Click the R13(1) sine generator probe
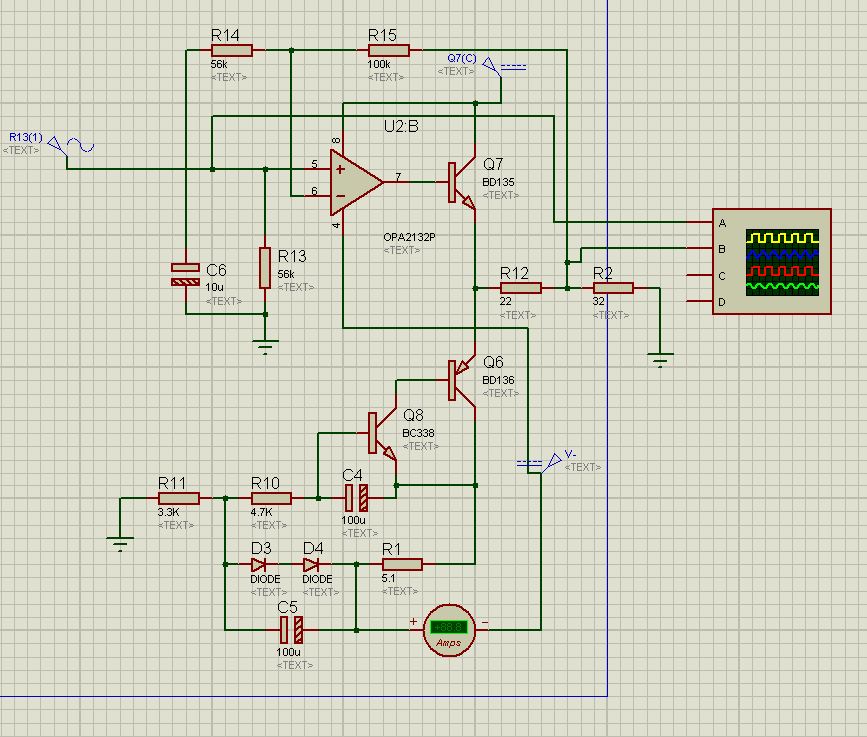 (x=71, y=147)
